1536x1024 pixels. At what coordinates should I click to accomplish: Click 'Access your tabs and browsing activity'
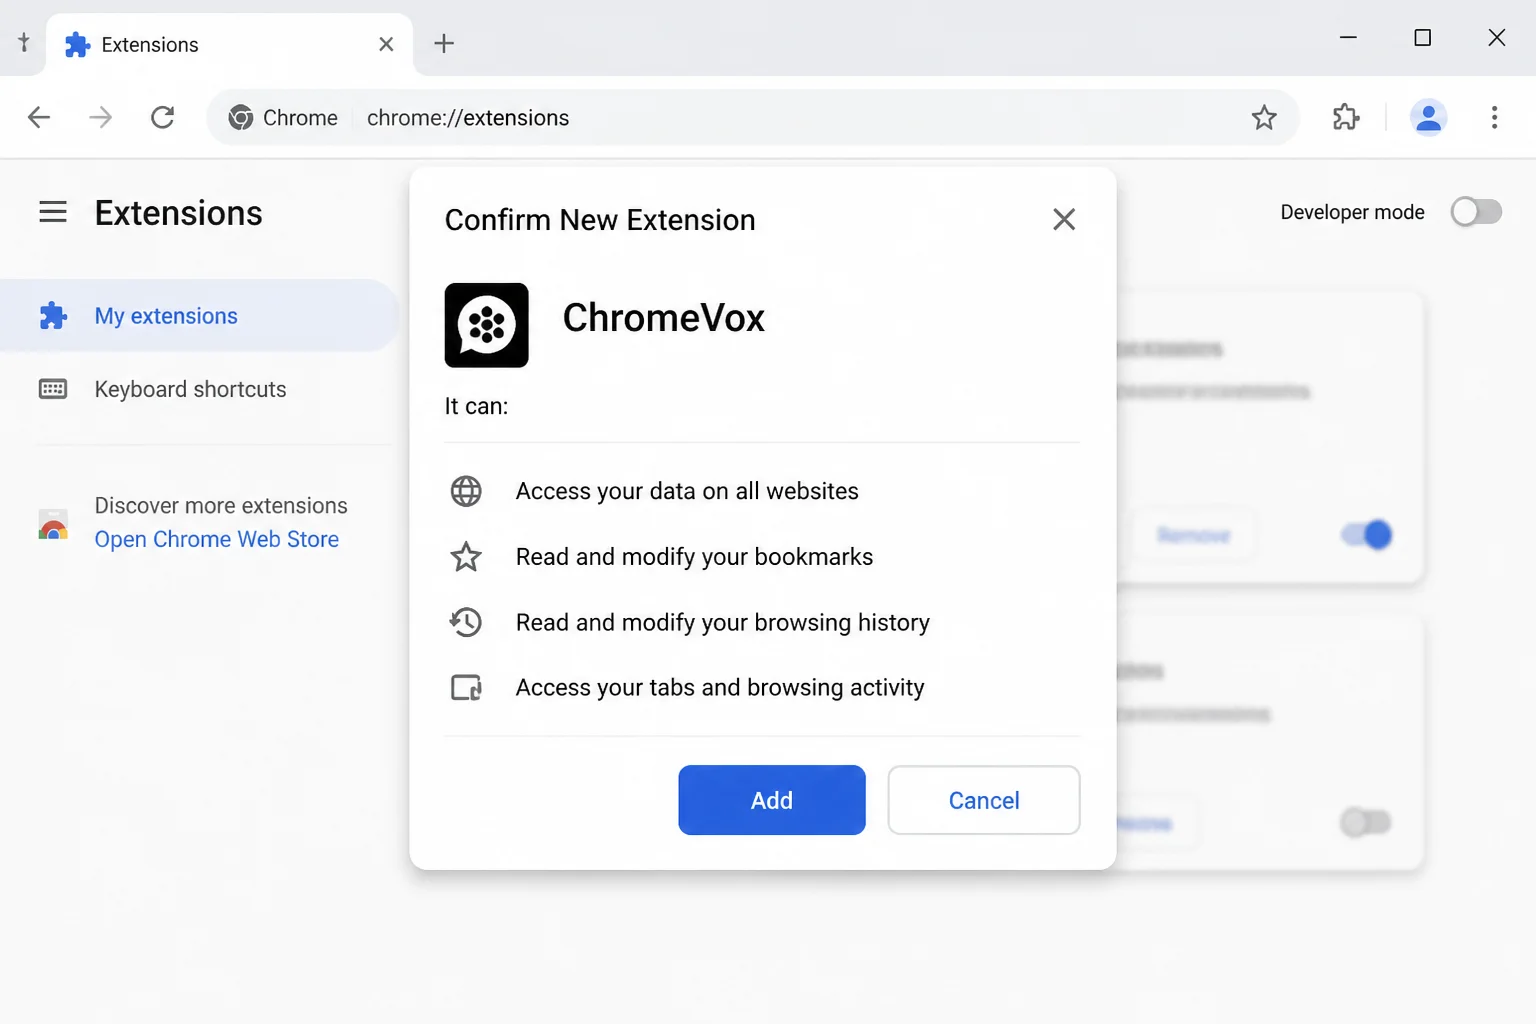(x=720, y=688)
